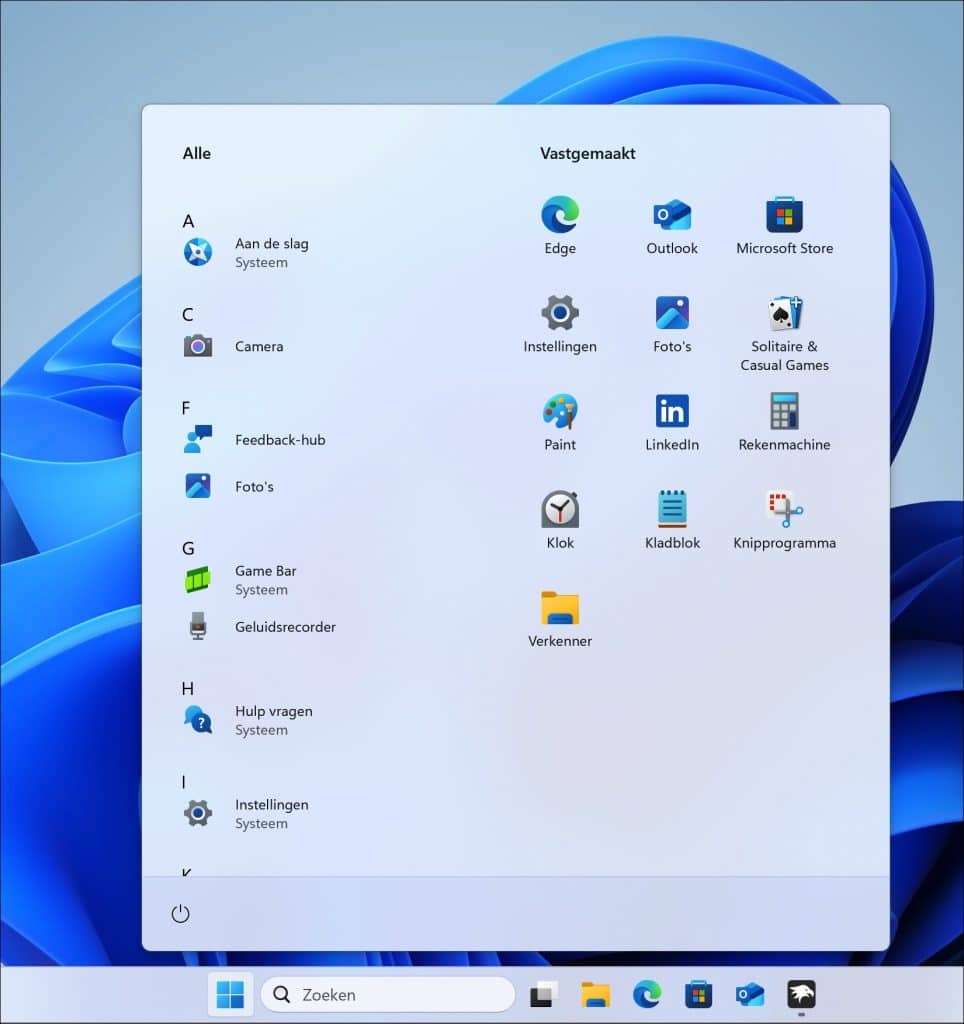
Task: Open the LinkedIn pinned app
Action: [x=672, y=422]
